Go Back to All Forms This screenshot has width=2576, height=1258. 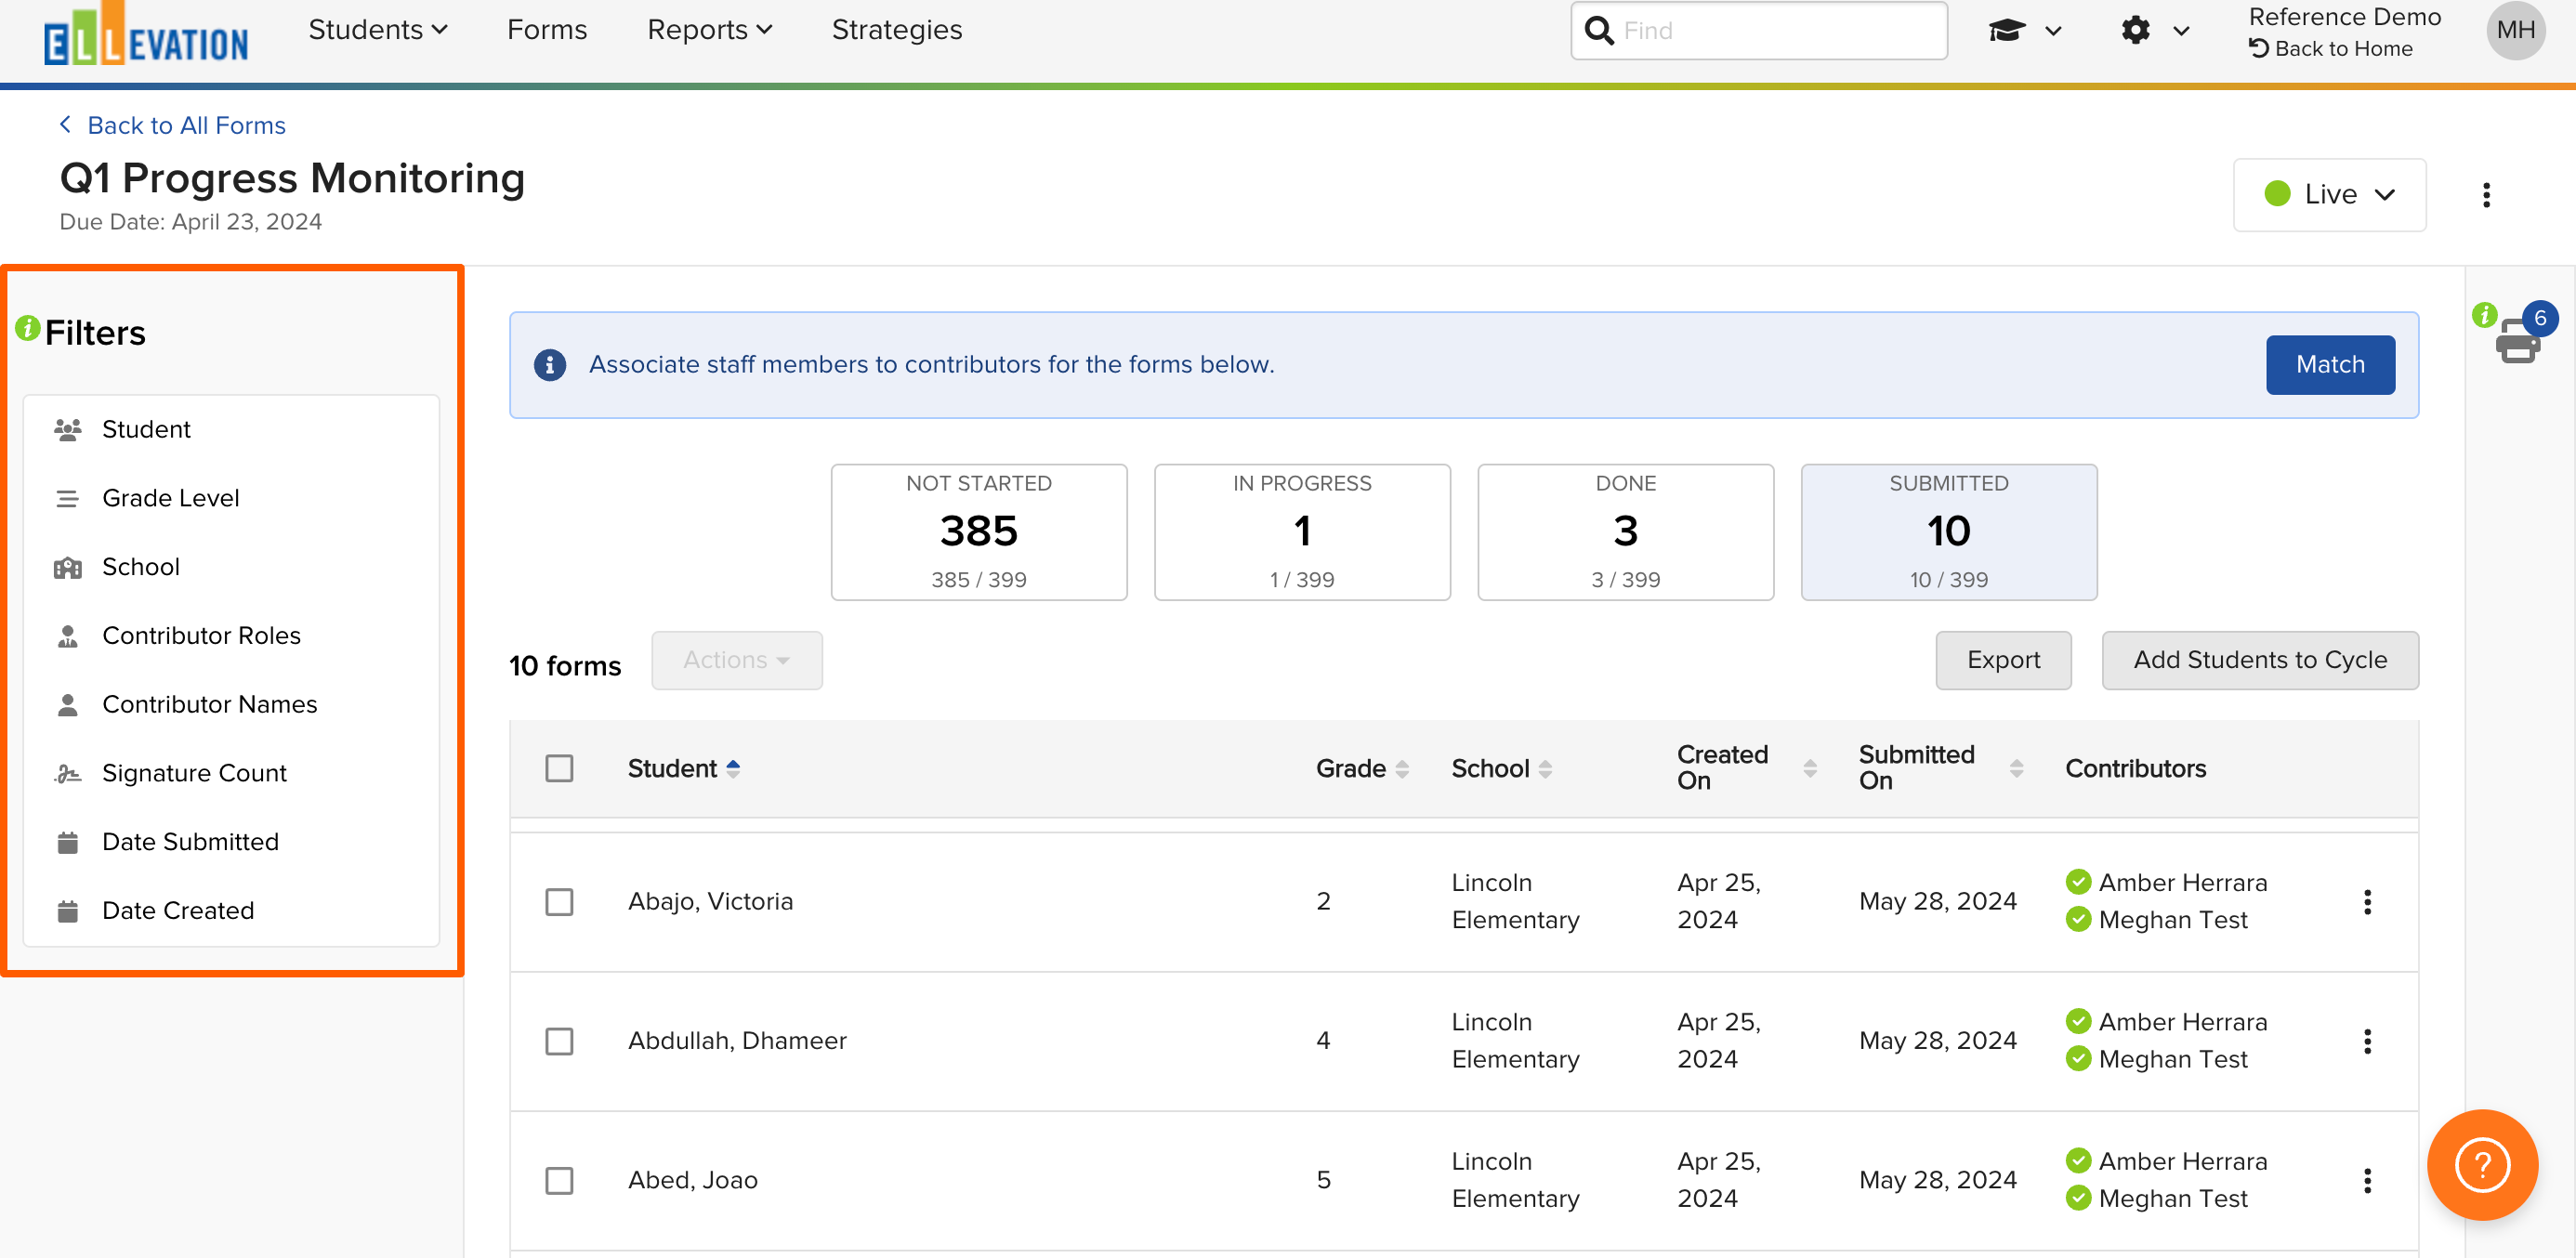pyautogui.click(x=173, y=125)
